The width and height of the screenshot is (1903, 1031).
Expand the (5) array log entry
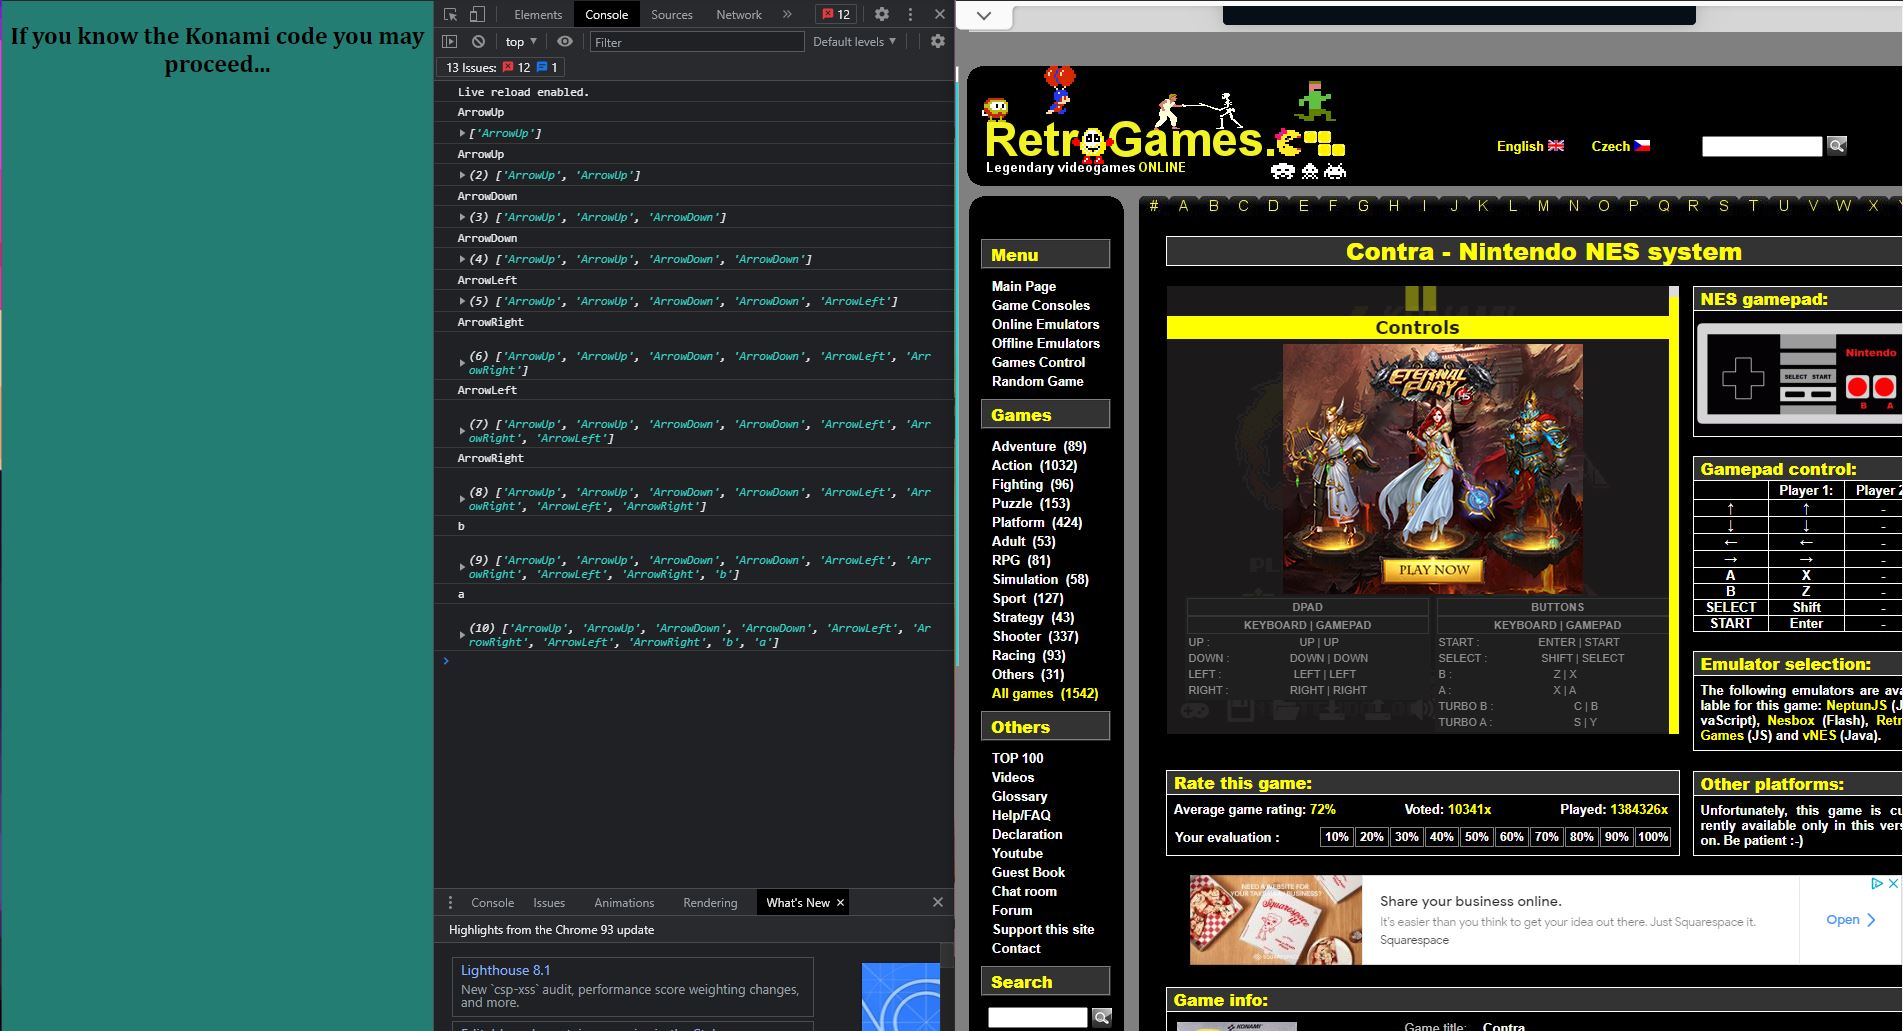pos(462,301)
